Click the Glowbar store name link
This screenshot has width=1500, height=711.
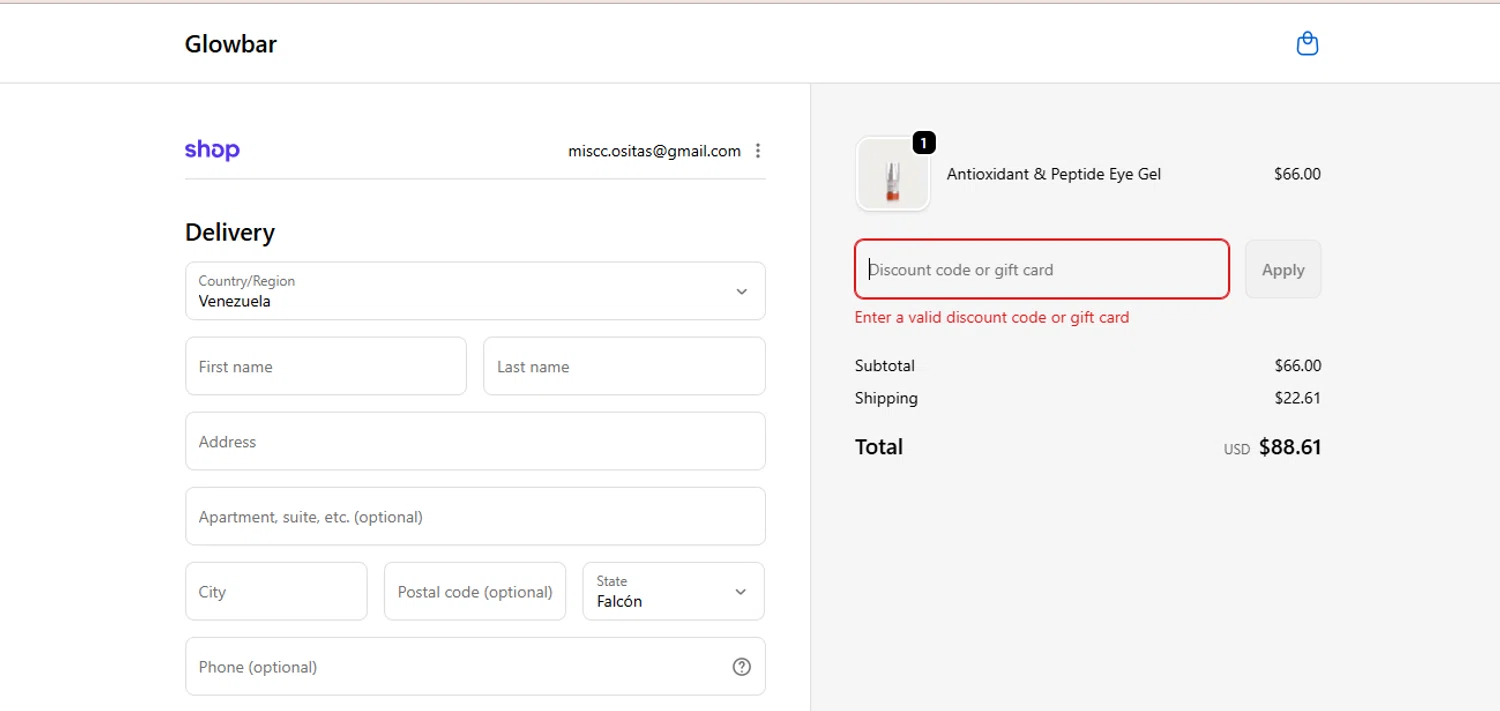click(231, 44)
